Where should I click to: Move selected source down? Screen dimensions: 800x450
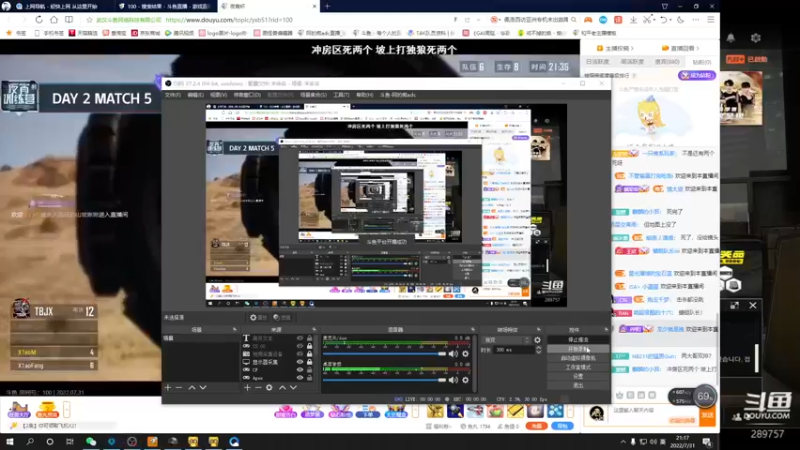click(293, 388)
